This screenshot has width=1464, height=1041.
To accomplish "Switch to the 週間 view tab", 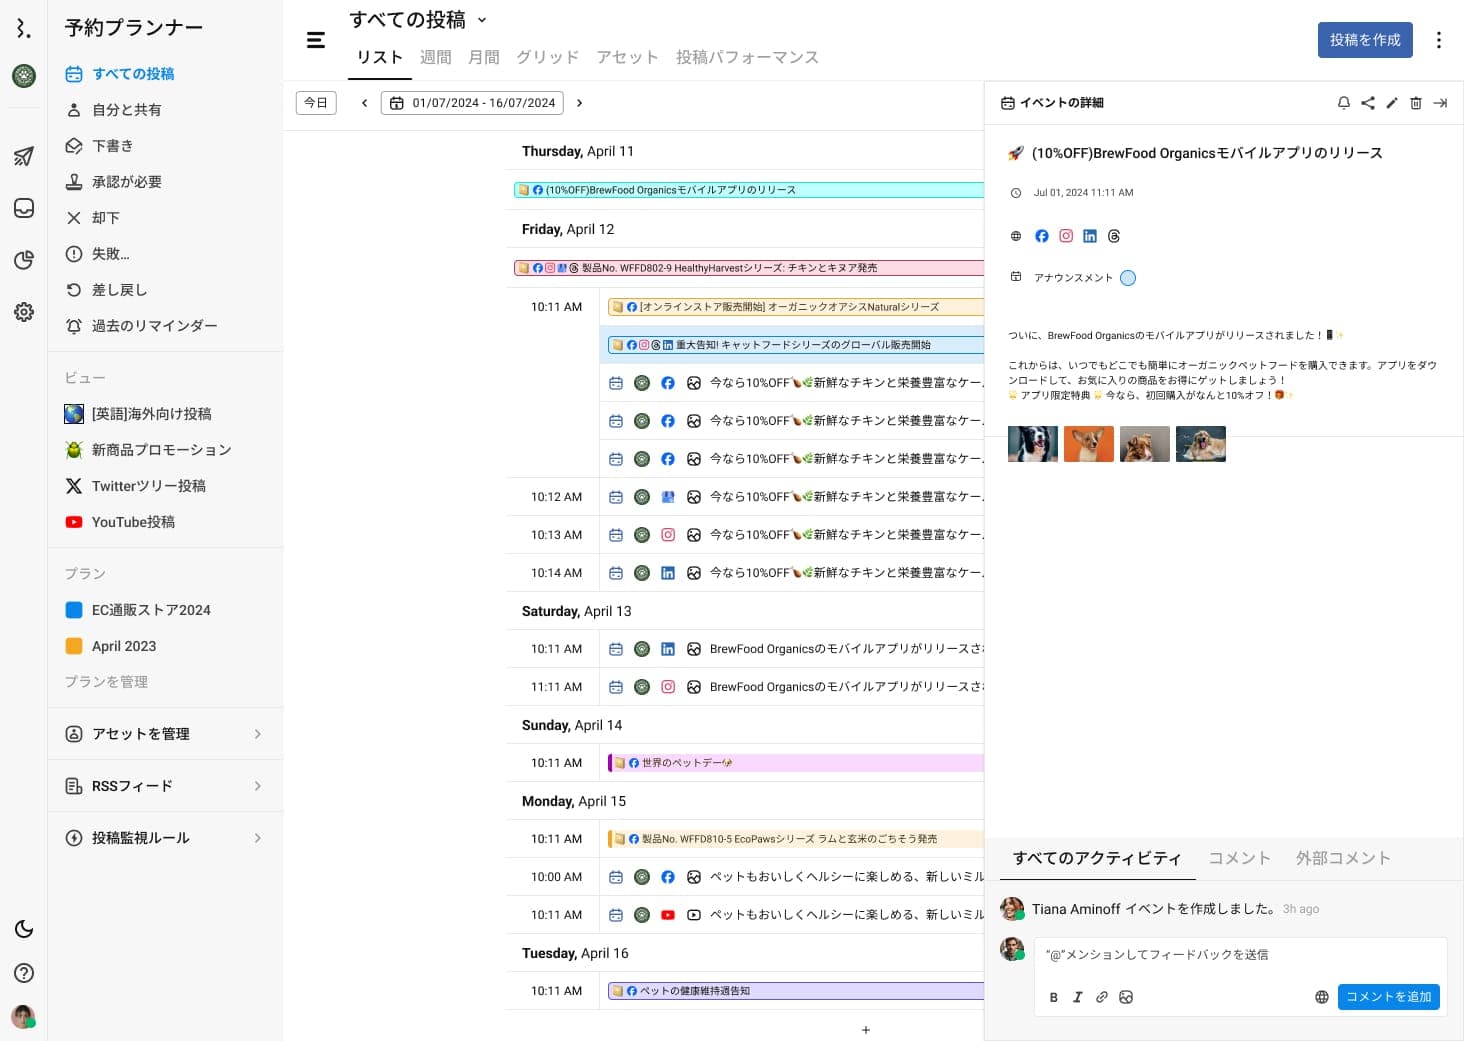I will (x=435, y=57).
